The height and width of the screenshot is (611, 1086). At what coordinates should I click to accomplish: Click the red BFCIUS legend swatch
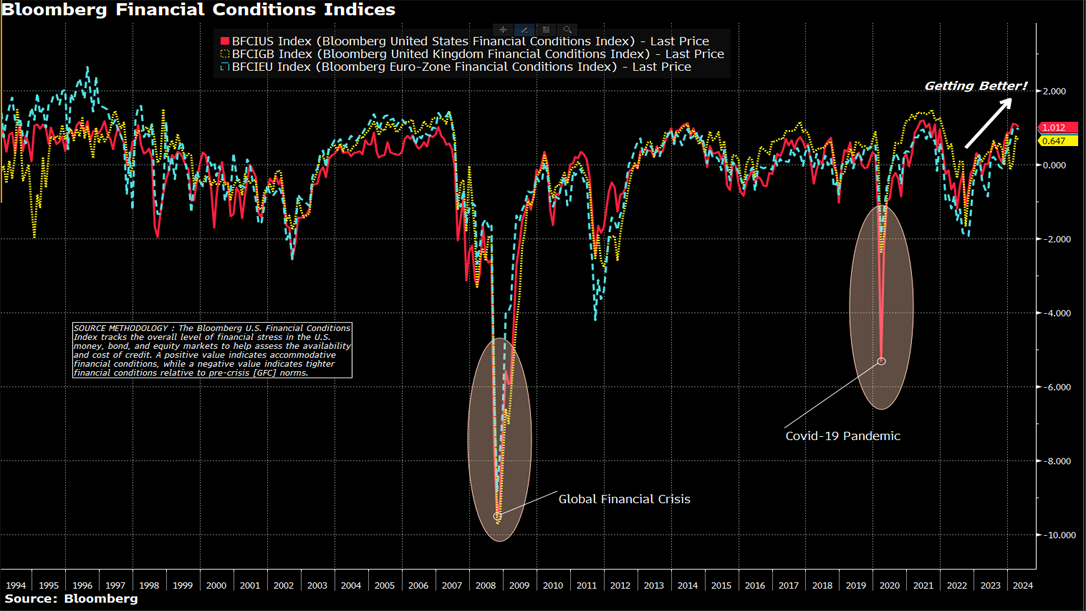224,42
